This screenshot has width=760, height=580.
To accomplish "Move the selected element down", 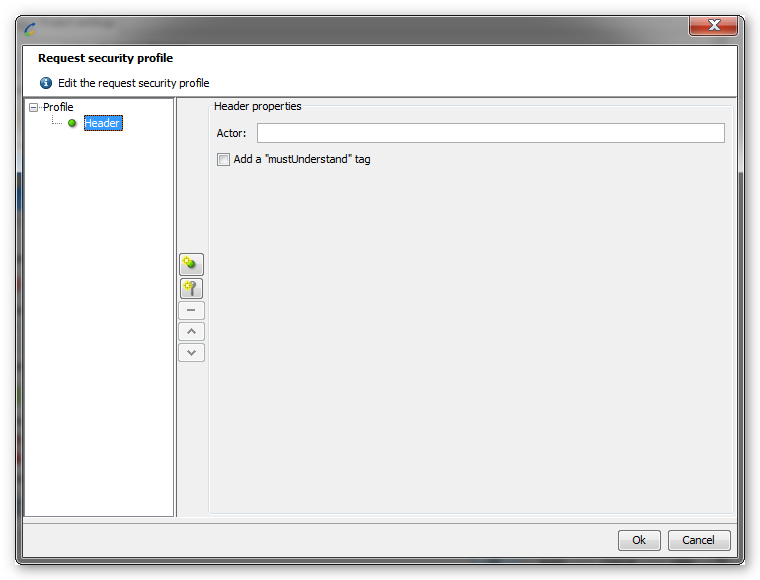I will 191,352.
